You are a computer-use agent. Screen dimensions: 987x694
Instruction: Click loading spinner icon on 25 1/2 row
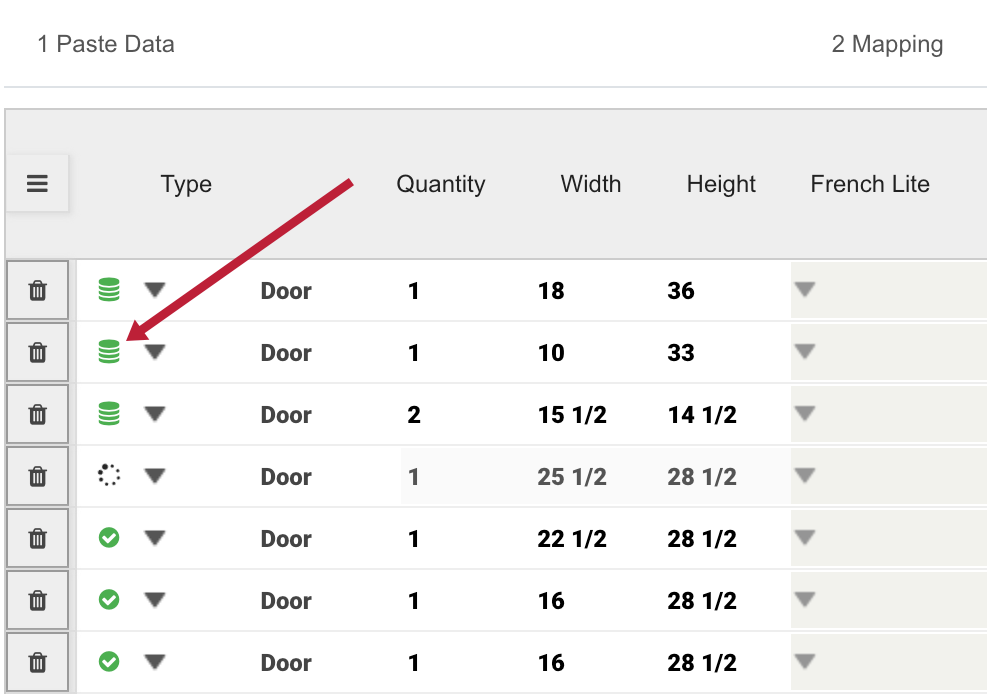109,475
